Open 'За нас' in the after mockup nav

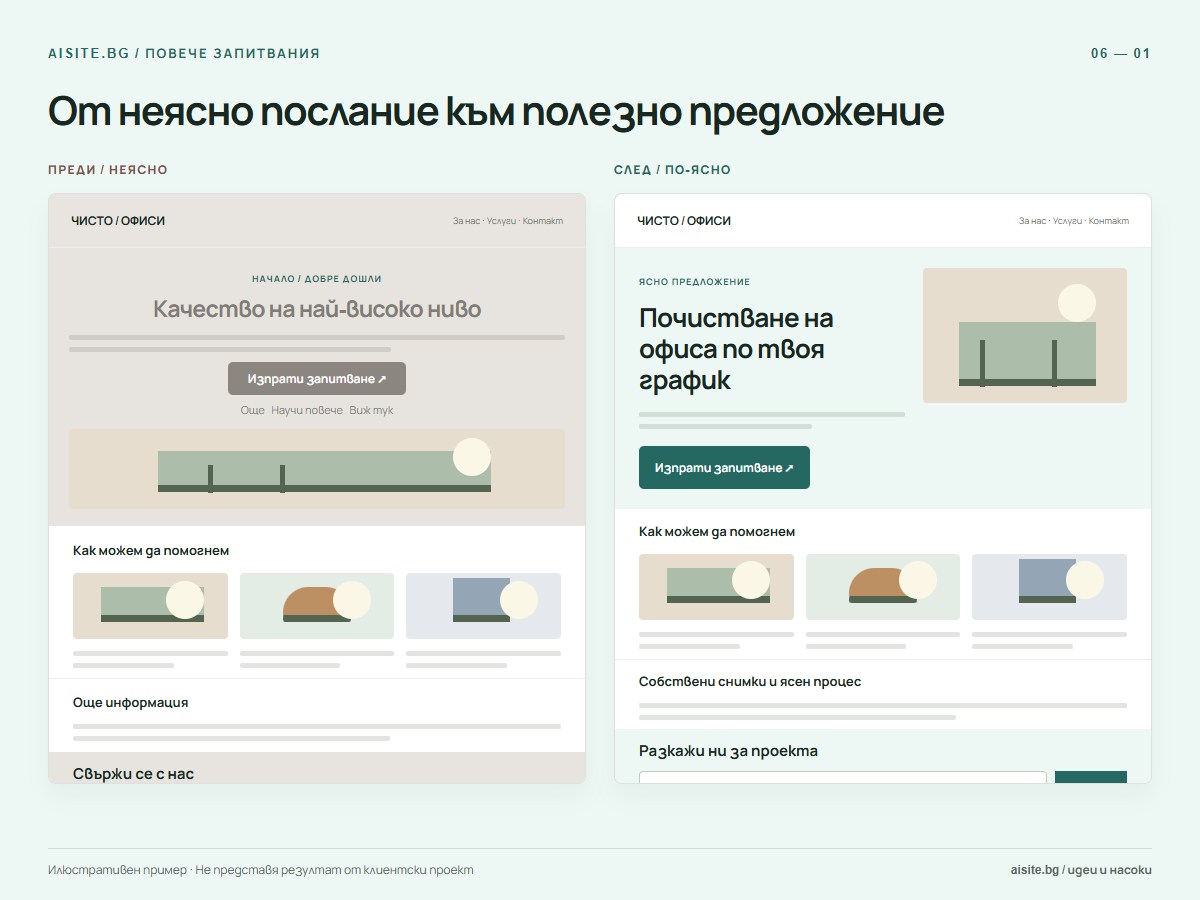1032,221
